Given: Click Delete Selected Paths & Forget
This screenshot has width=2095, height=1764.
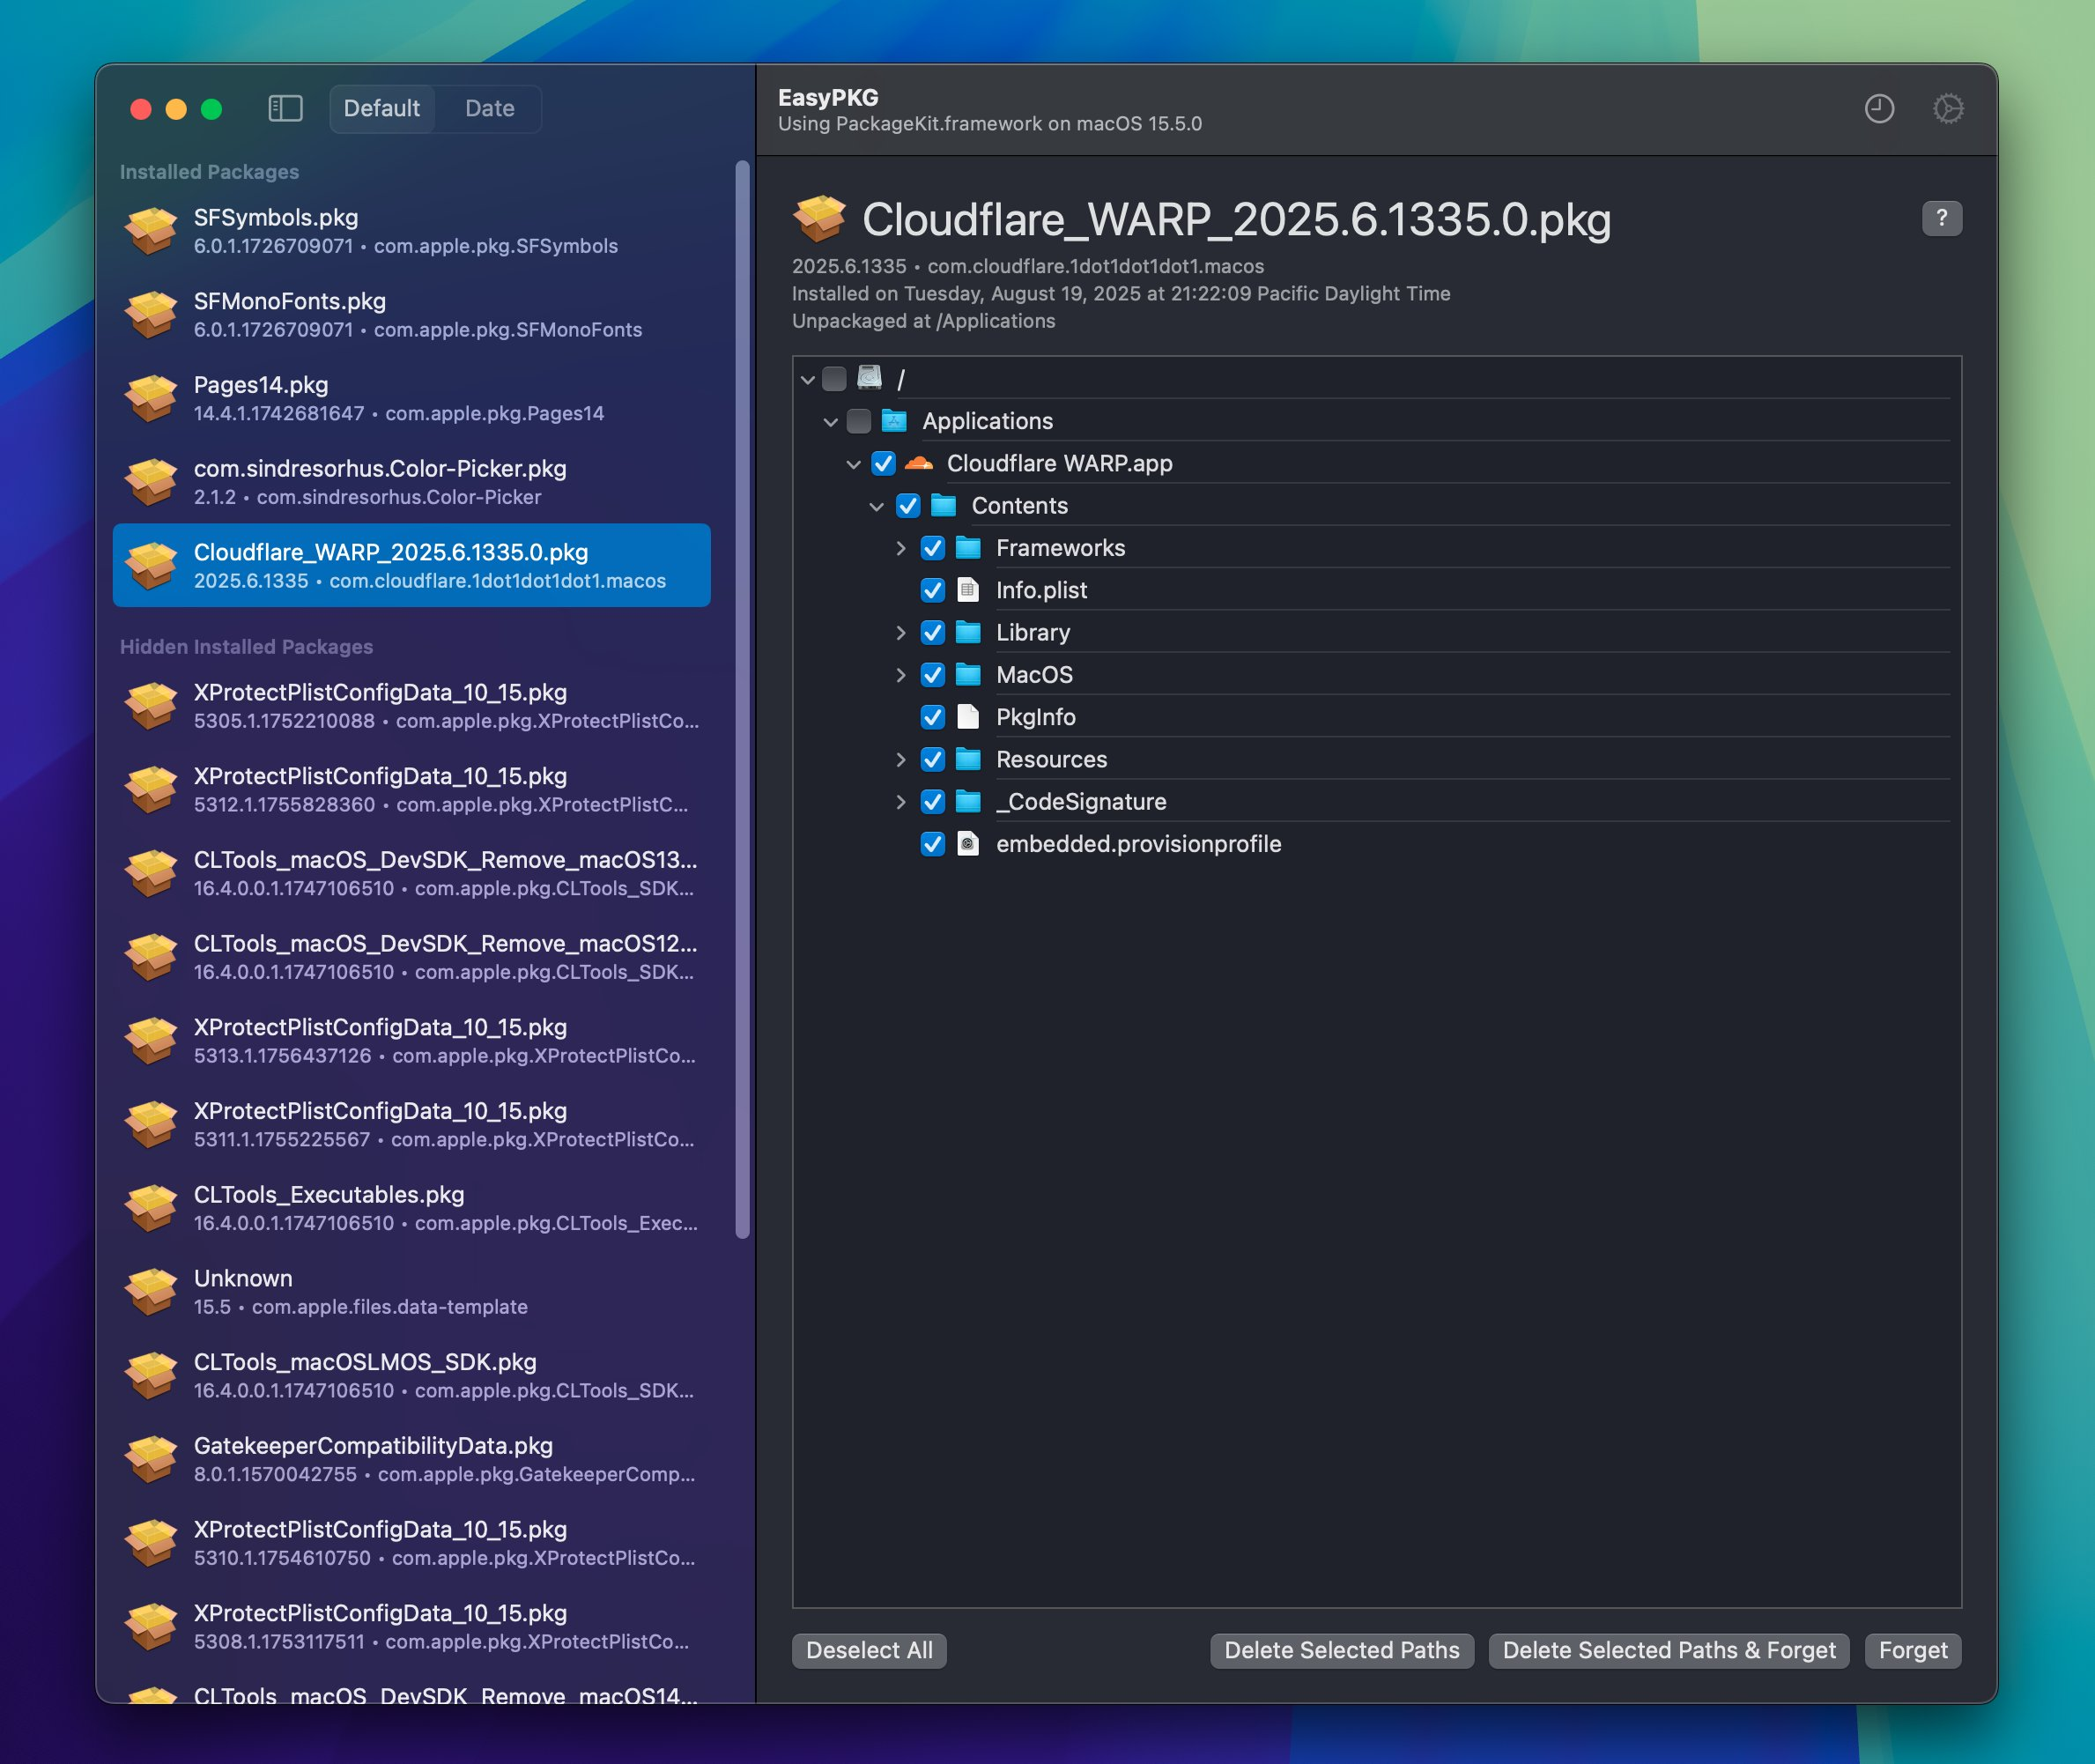Looking at the screenshot, I should 1668,1650.
